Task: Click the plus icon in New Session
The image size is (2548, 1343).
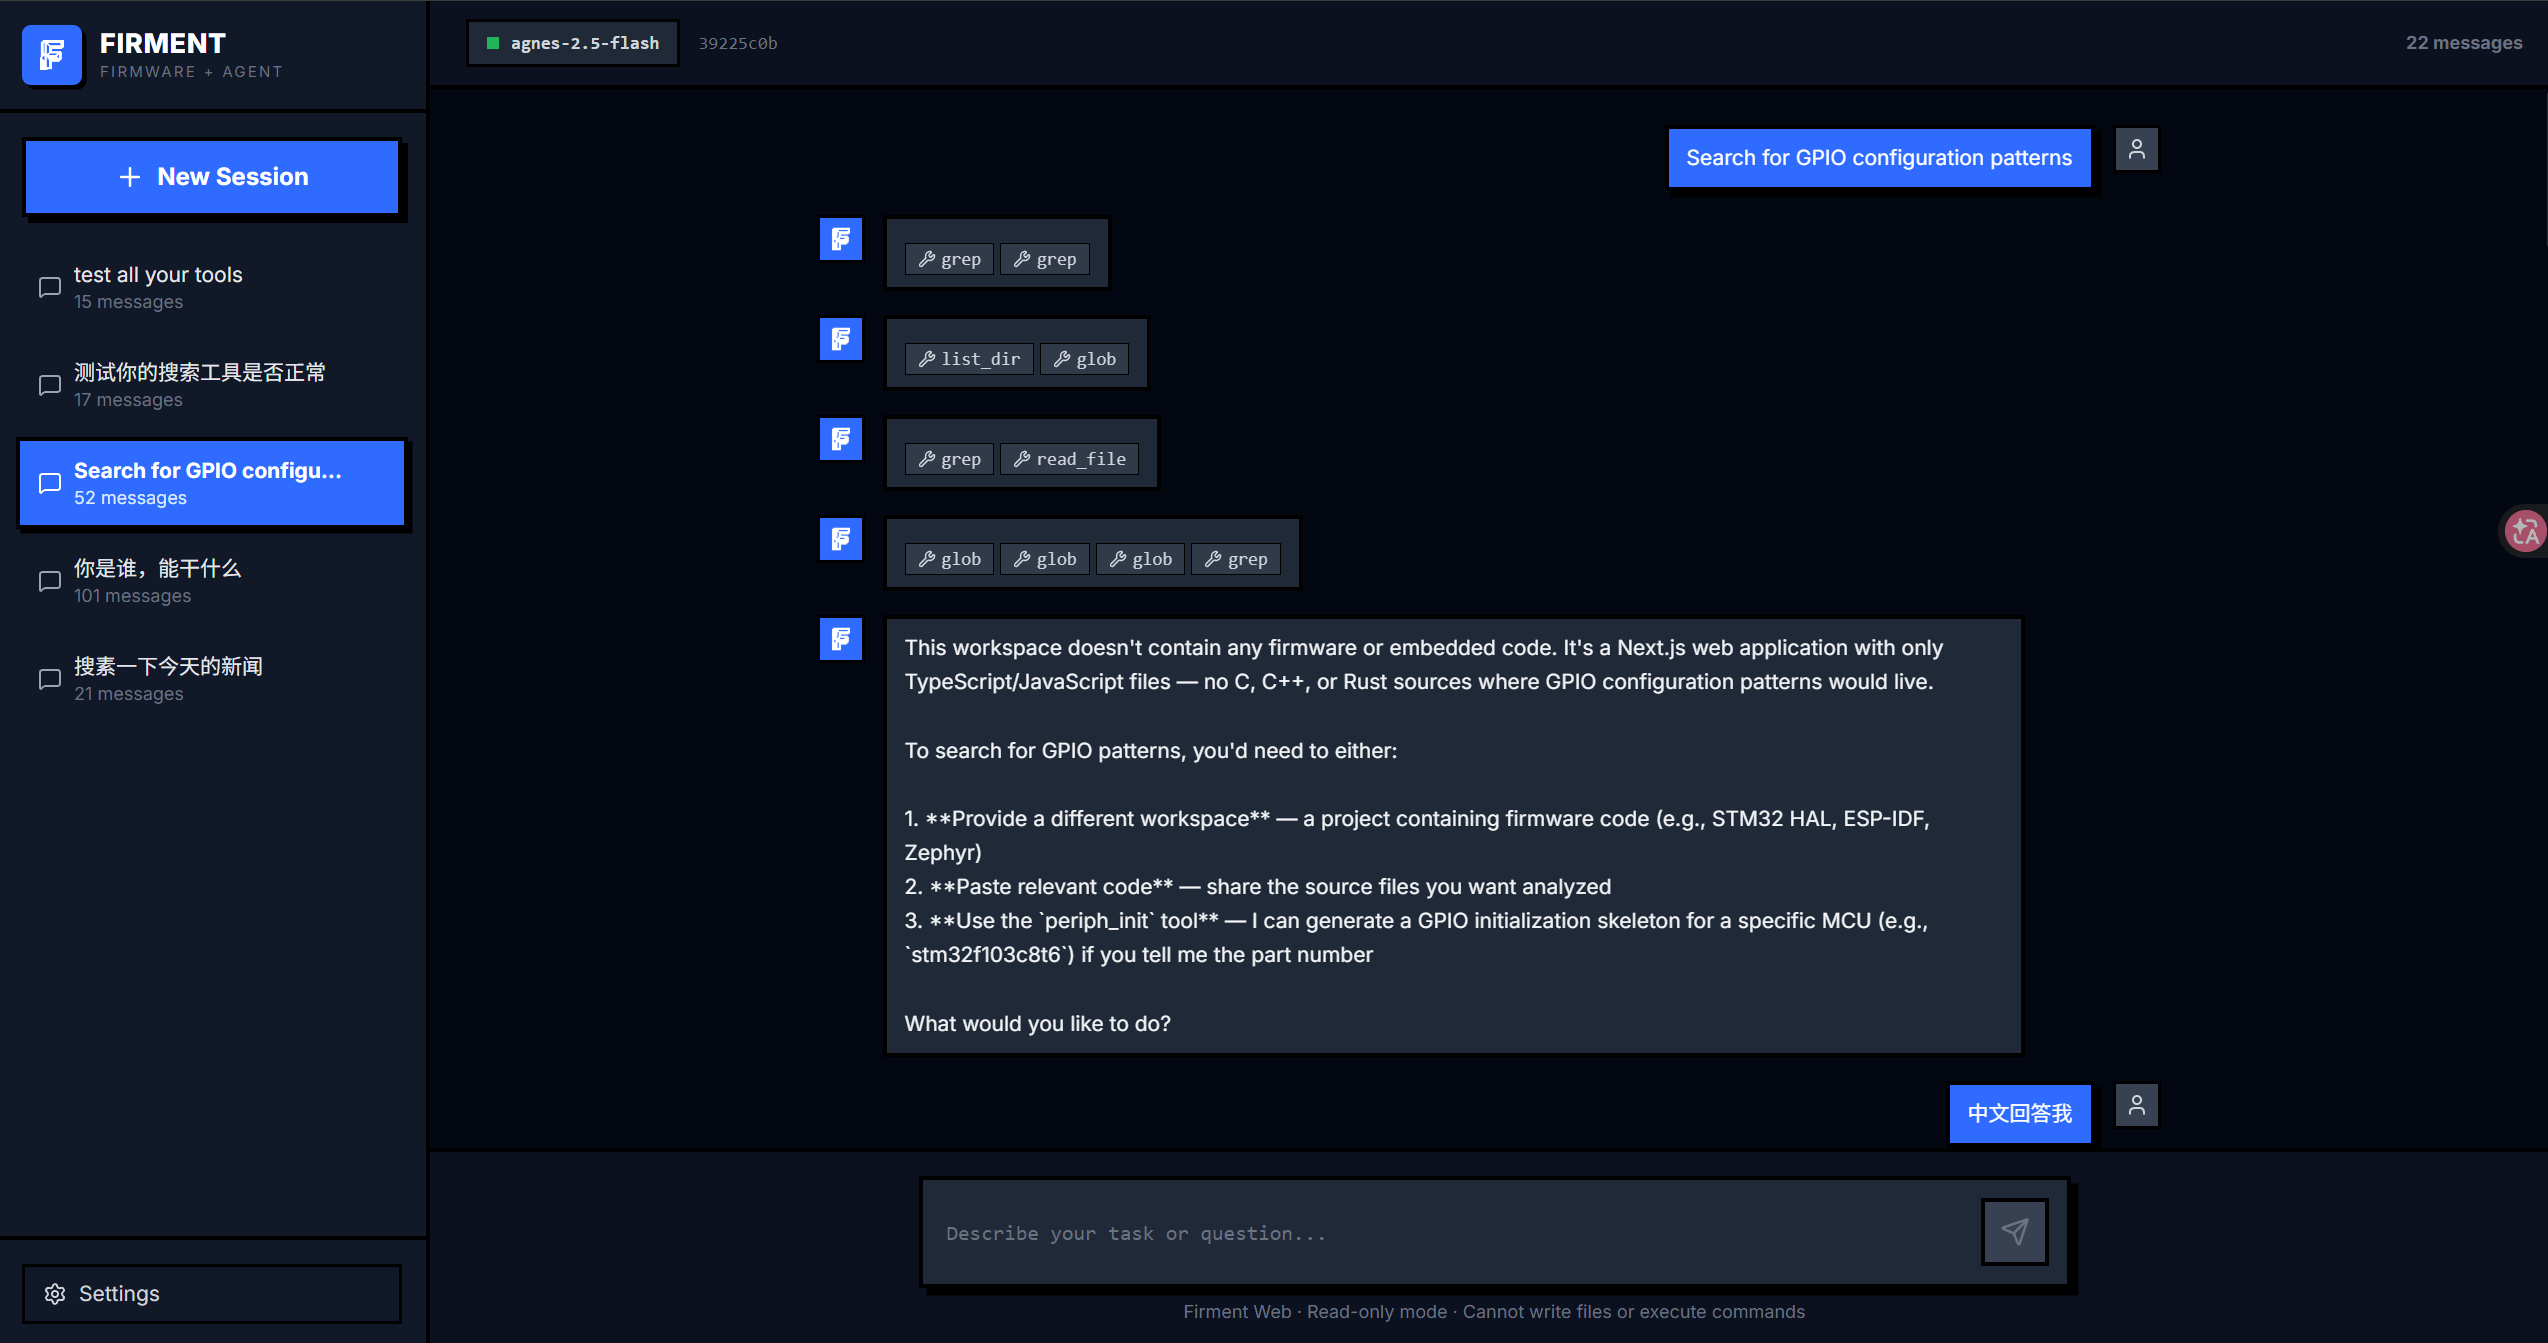Action: (130, 177)
